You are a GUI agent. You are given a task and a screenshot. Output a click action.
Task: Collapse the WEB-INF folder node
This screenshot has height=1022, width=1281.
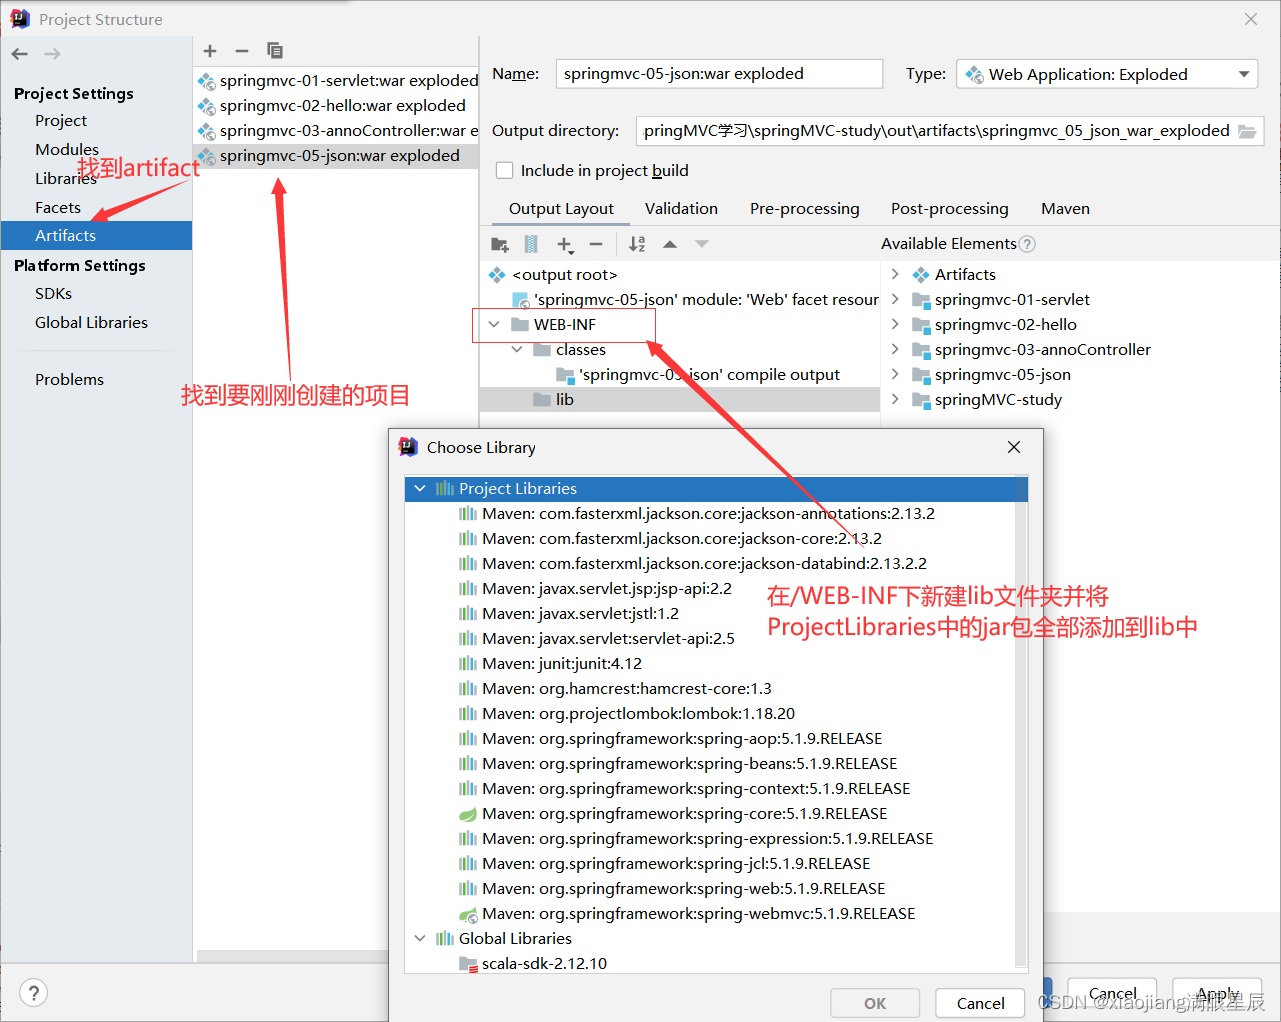pos(494,324)
